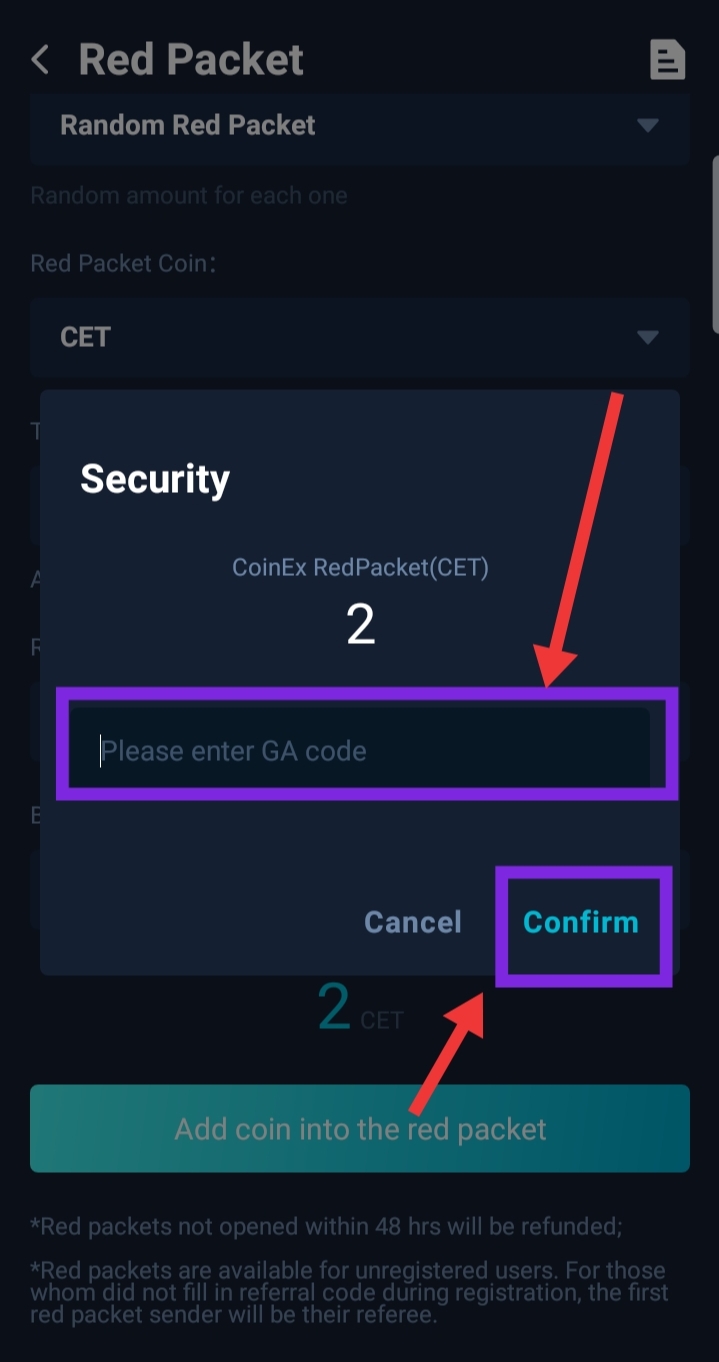Click amount 2 inside Security dialog
This screenshot has height=1362, width=719.
coord(360,625)
